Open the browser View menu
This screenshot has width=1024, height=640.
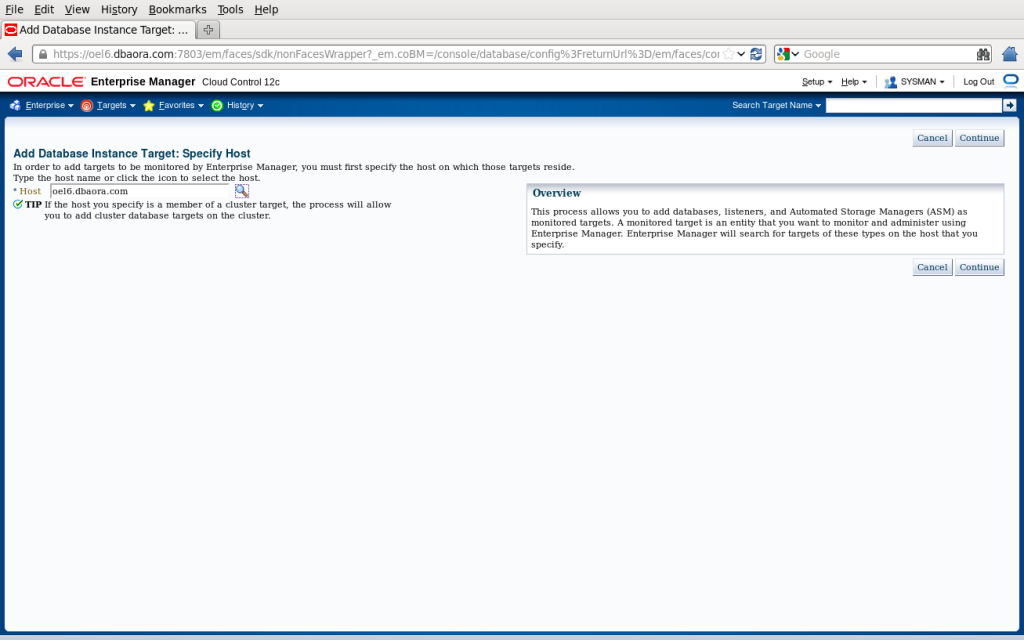pos(77,9)
